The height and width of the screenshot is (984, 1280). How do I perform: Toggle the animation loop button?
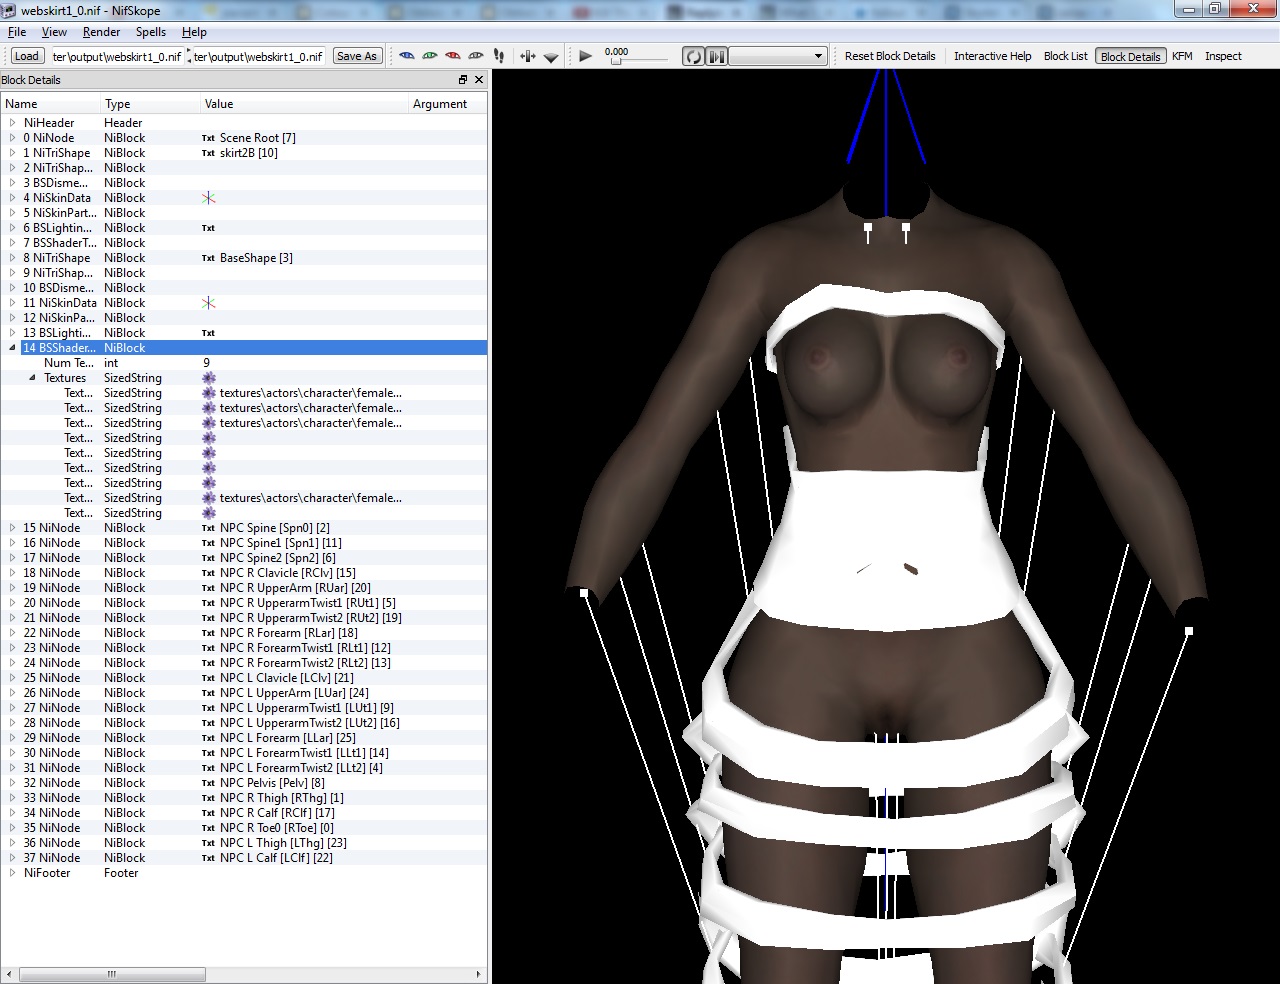[693, 56]
